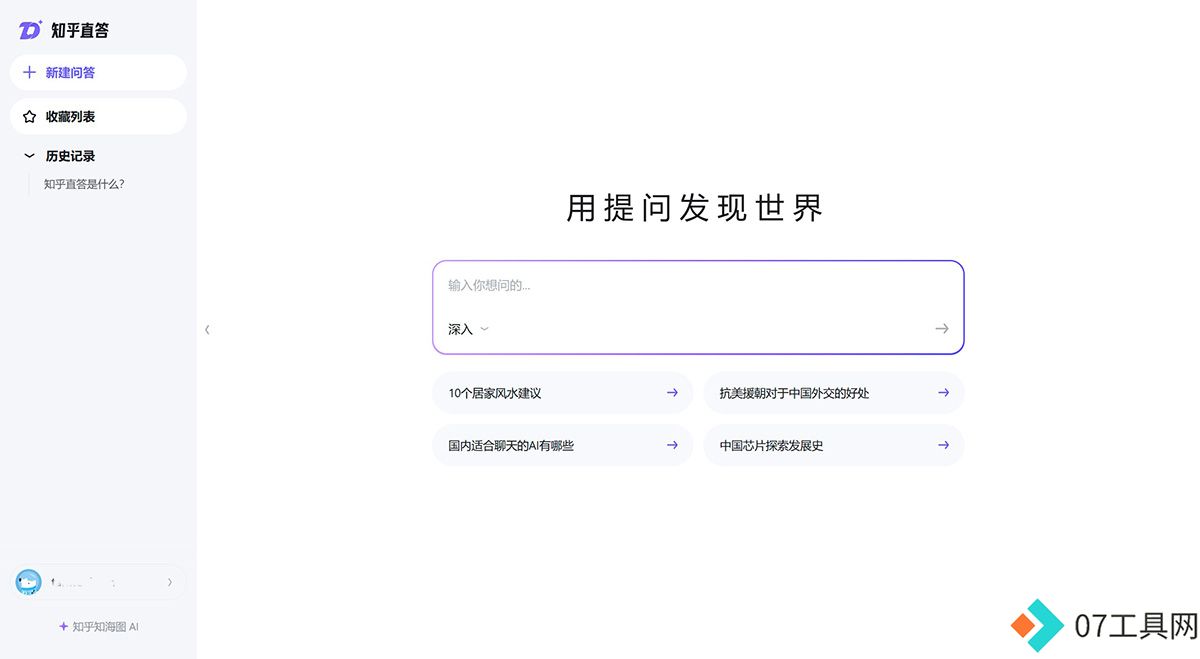Collapse the sidebar with the arrow handle
This screenshot has height=659, width=1200.
point(207,329)
